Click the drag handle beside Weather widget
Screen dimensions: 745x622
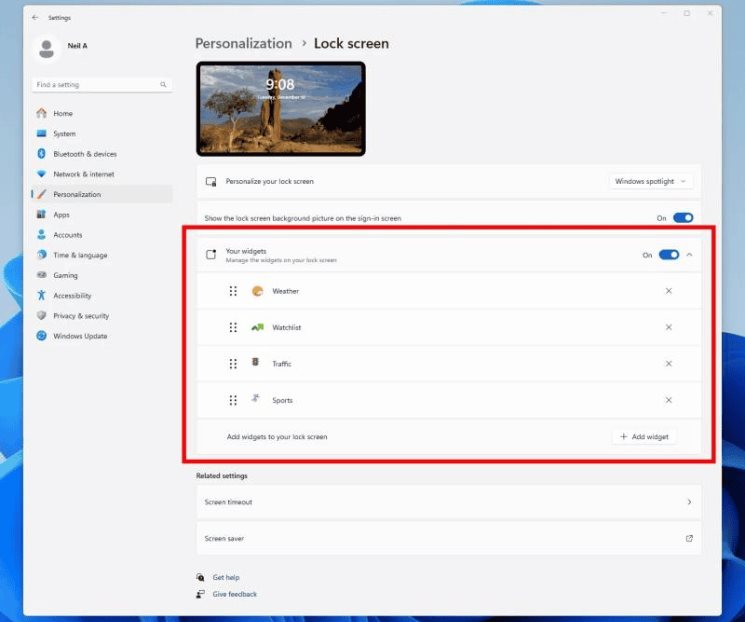tap(233, 291)
